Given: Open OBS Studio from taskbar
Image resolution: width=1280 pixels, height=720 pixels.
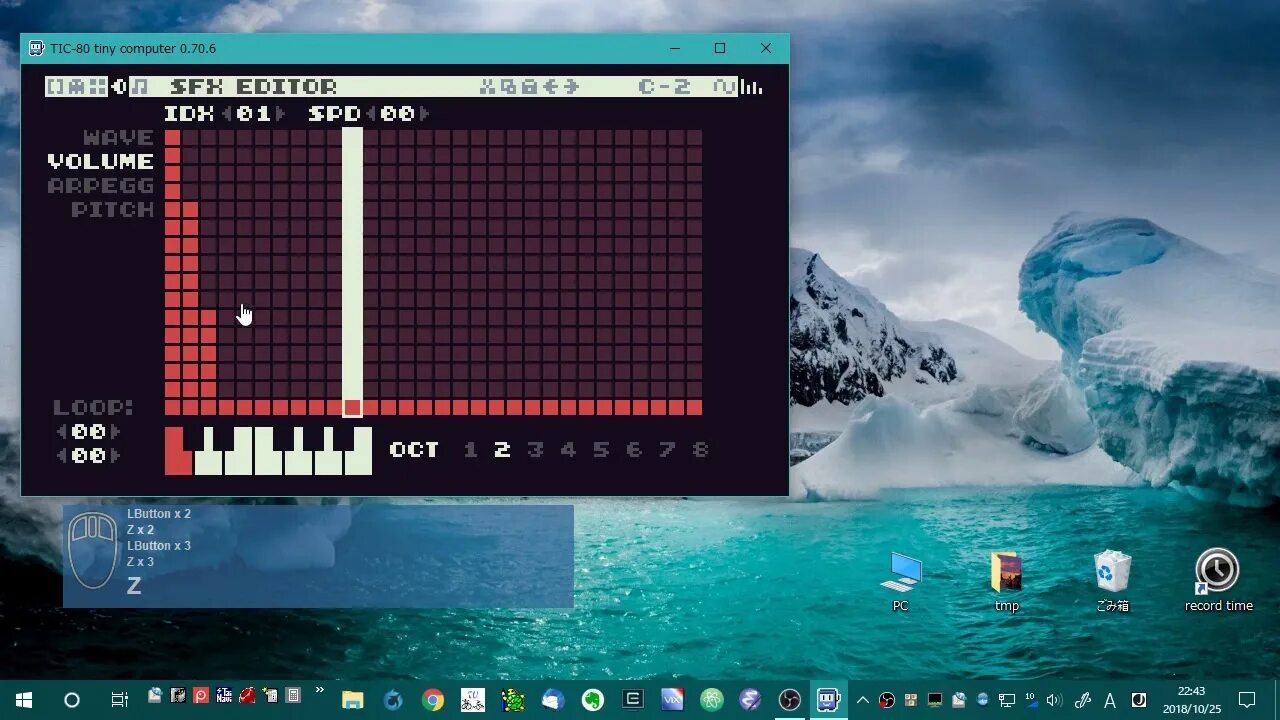Looking at the screenshot, I should pyautogui.click(x=790, y=700).
